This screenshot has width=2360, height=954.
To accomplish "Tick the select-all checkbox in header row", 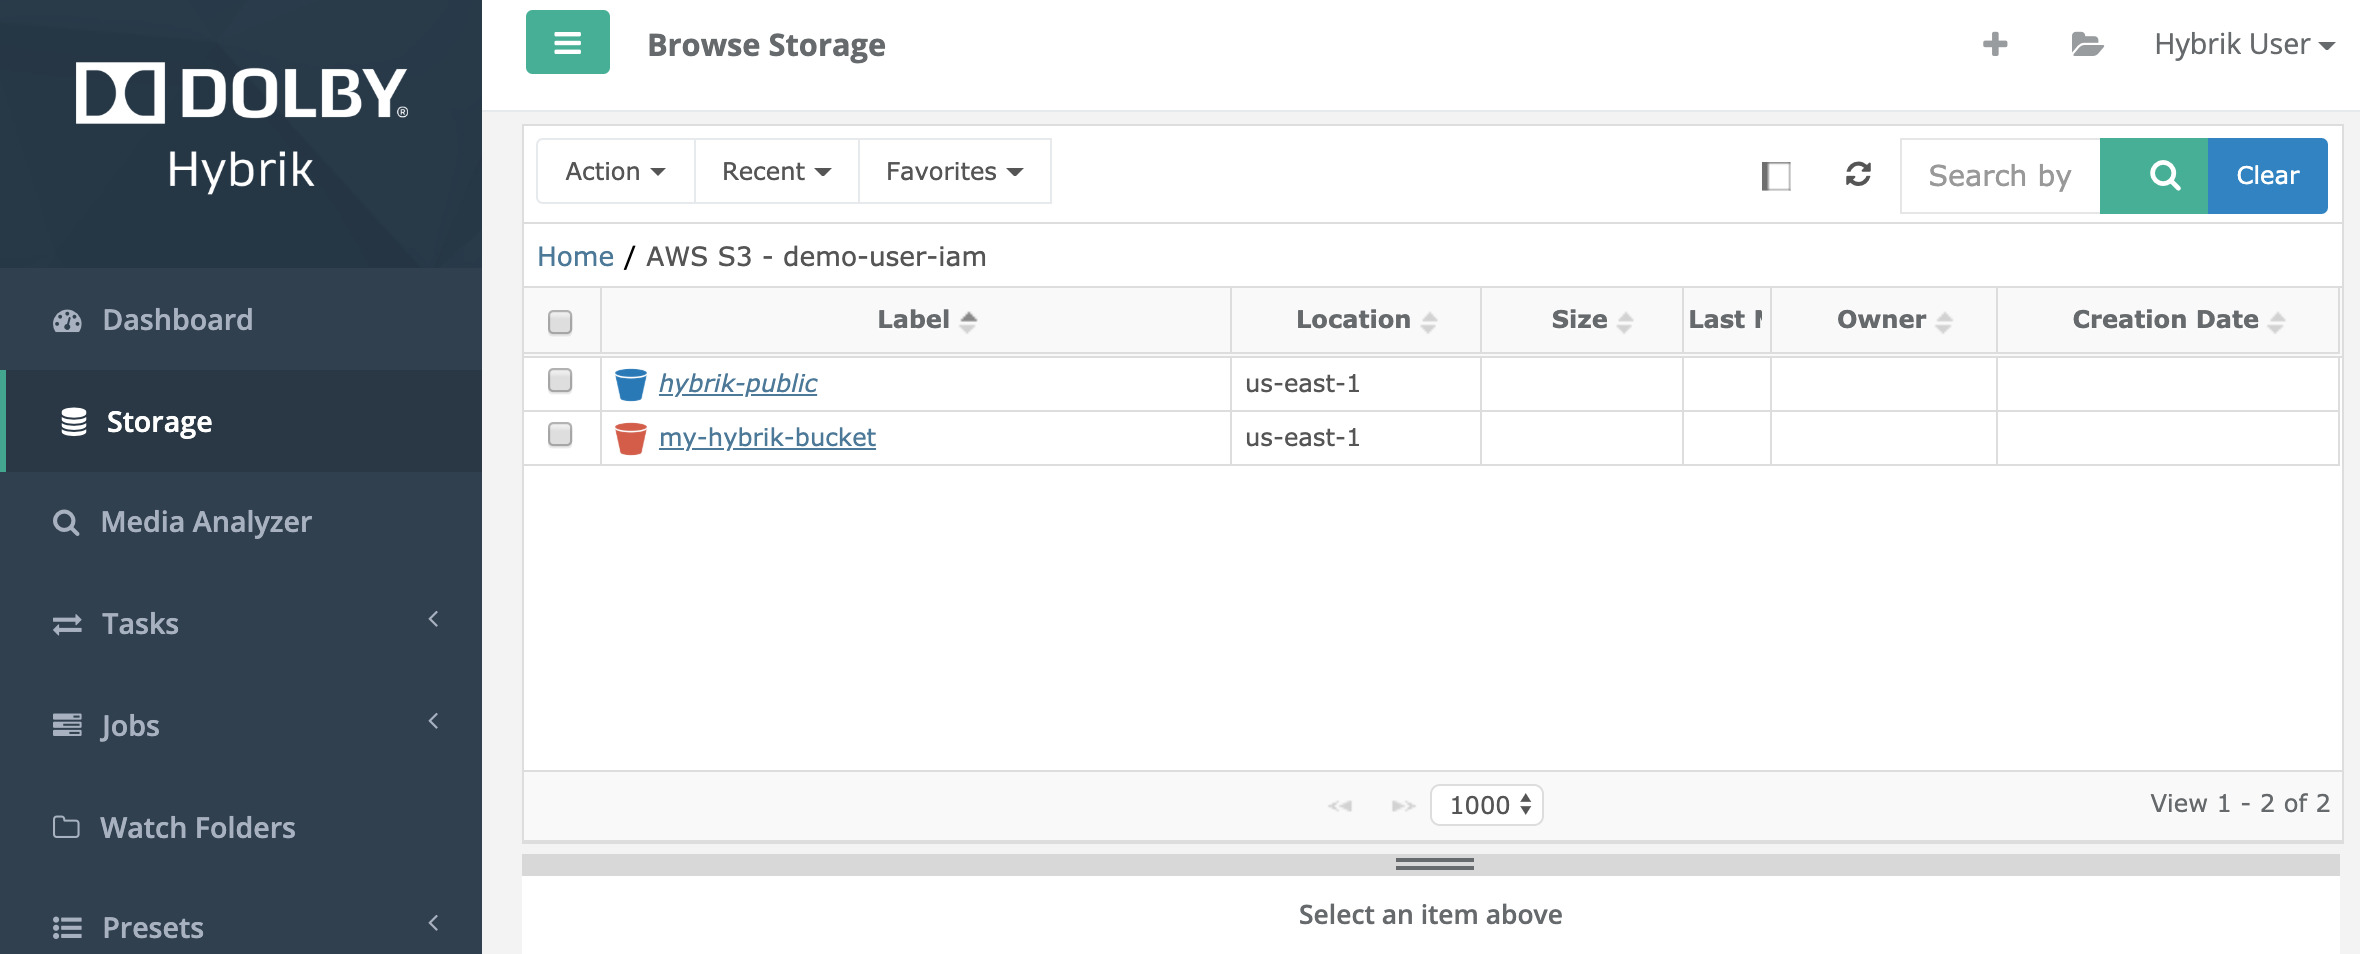I will tap(560, 322).
